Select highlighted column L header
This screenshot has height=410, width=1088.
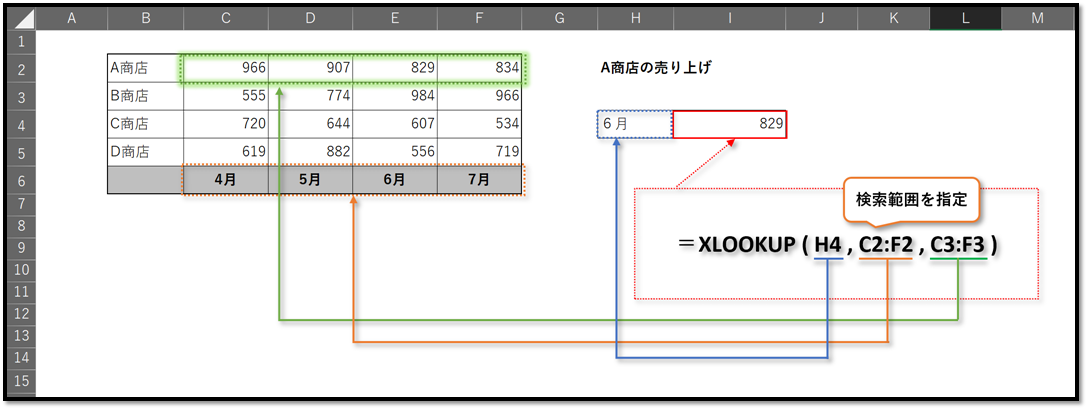[965, 19]
